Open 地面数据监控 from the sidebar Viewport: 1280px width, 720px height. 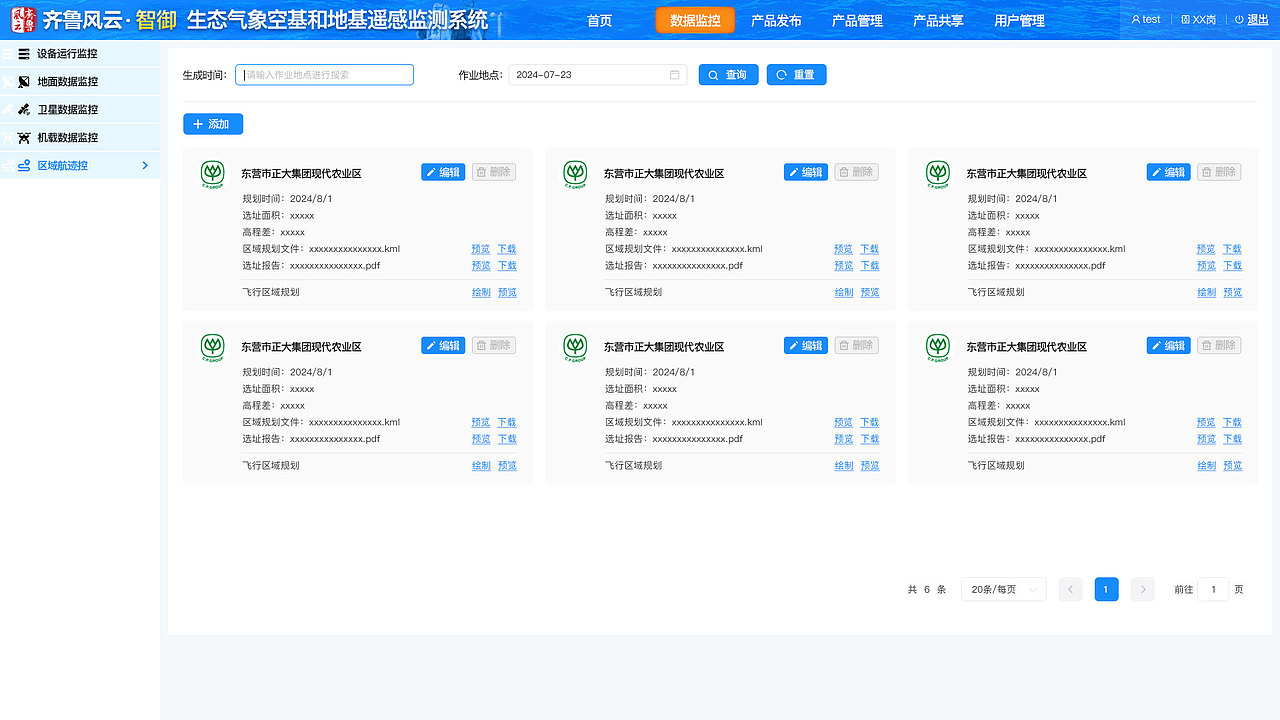22,81
